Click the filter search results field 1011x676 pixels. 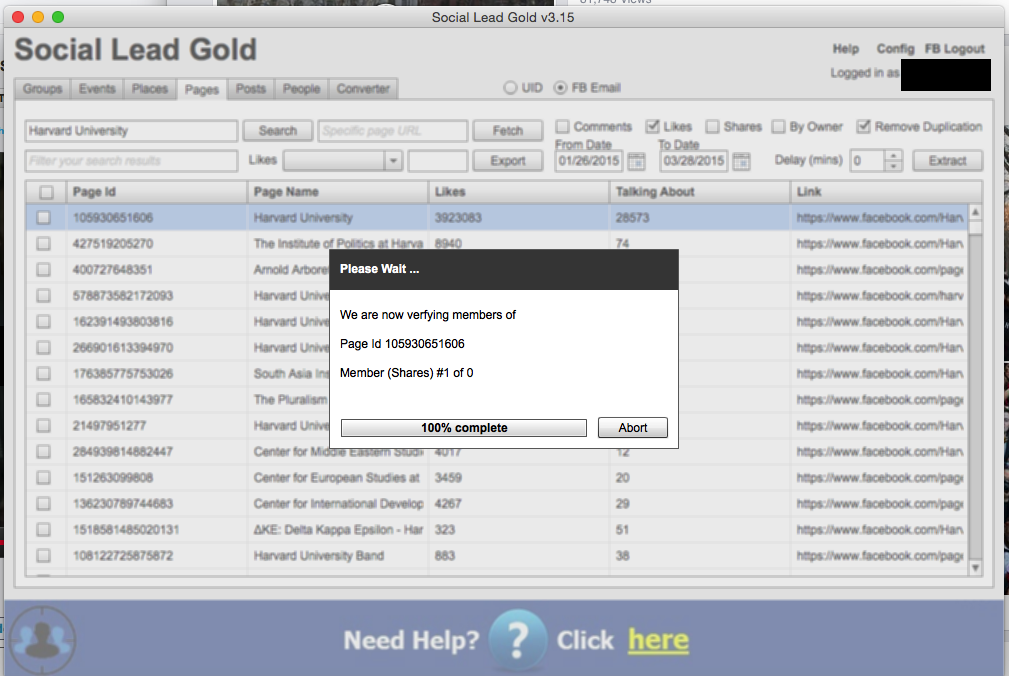132,161
